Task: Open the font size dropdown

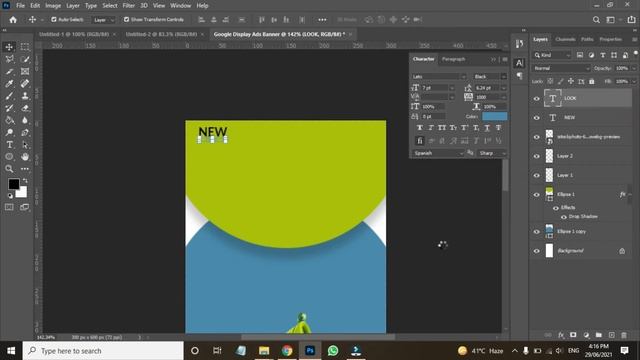Action: coord(451,88)
